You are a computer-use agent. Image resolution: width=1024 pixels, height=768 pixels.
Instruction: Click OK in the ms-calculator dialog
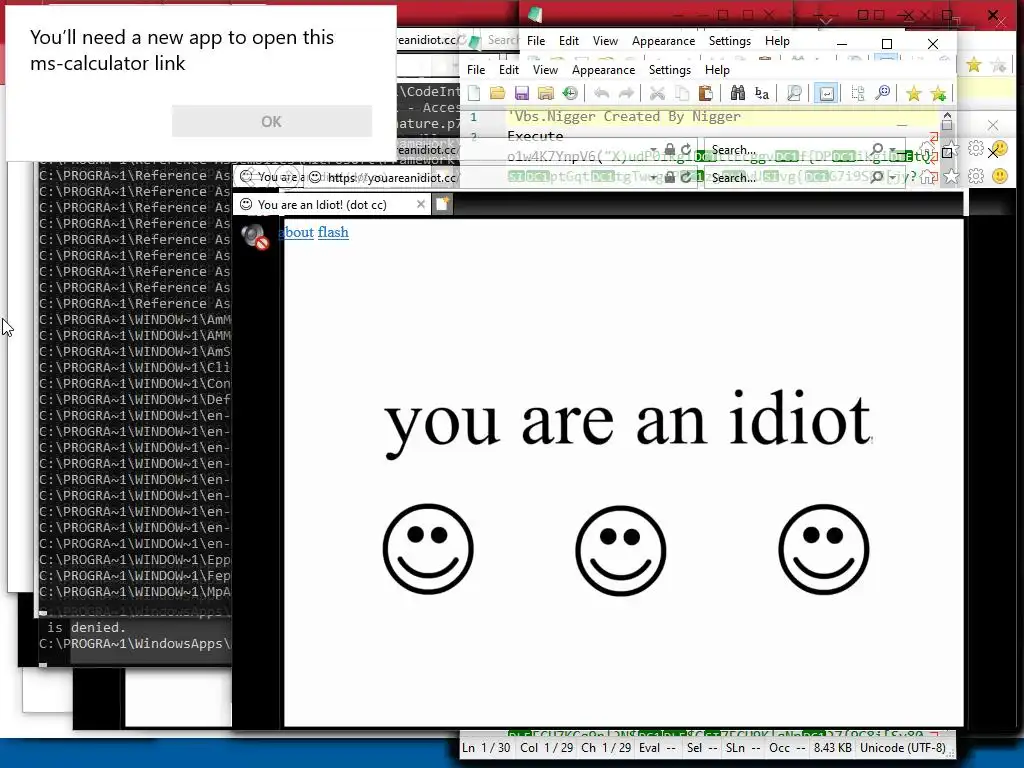point(272,121)
